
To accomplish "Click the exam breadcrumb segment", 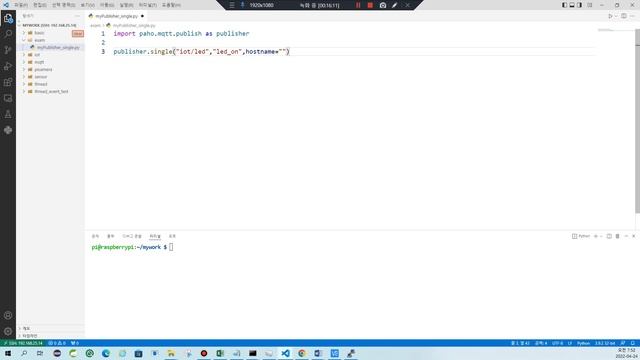I will 95,25.
